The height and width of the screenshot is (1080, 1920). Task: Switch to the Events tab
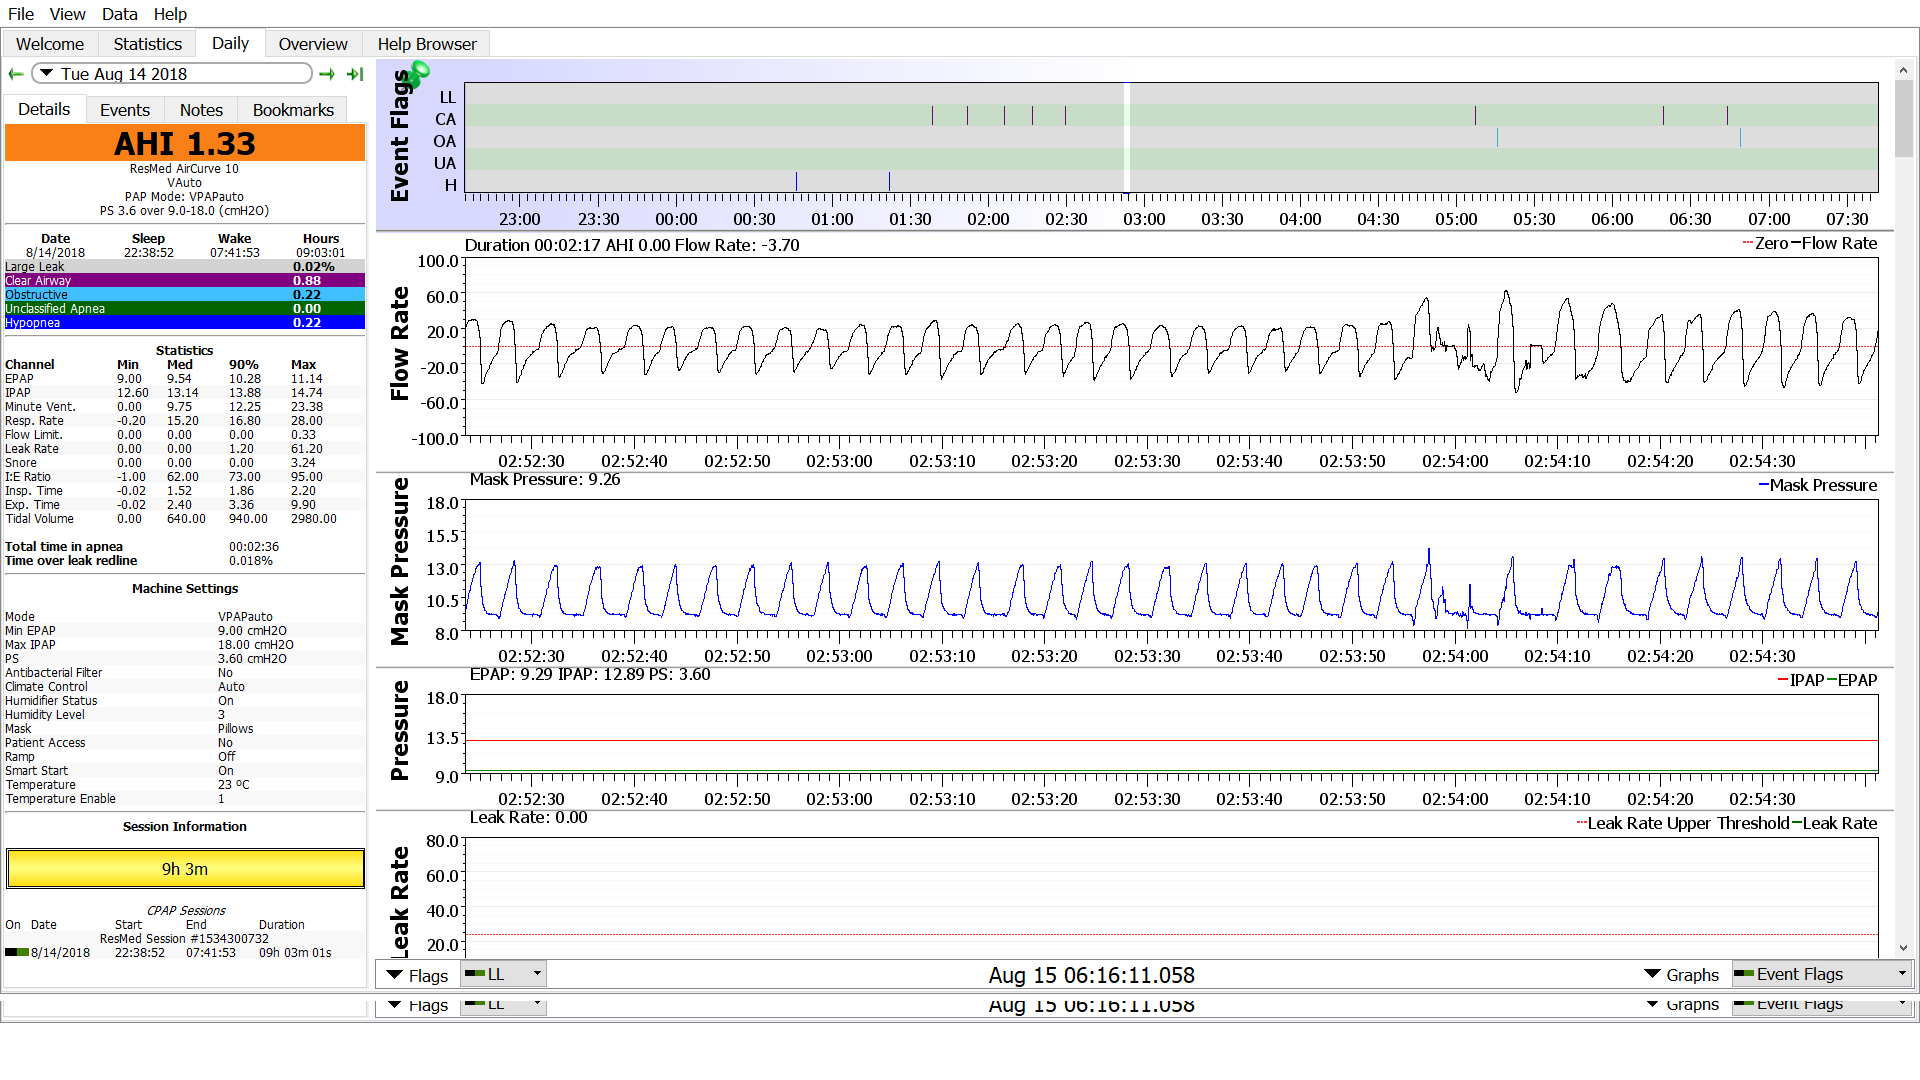click(125, 110)
